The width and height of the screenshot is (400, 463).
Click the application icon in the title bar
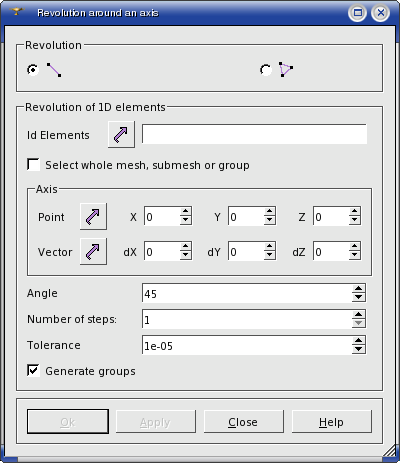pyautogui.click(x=16, y=12)
